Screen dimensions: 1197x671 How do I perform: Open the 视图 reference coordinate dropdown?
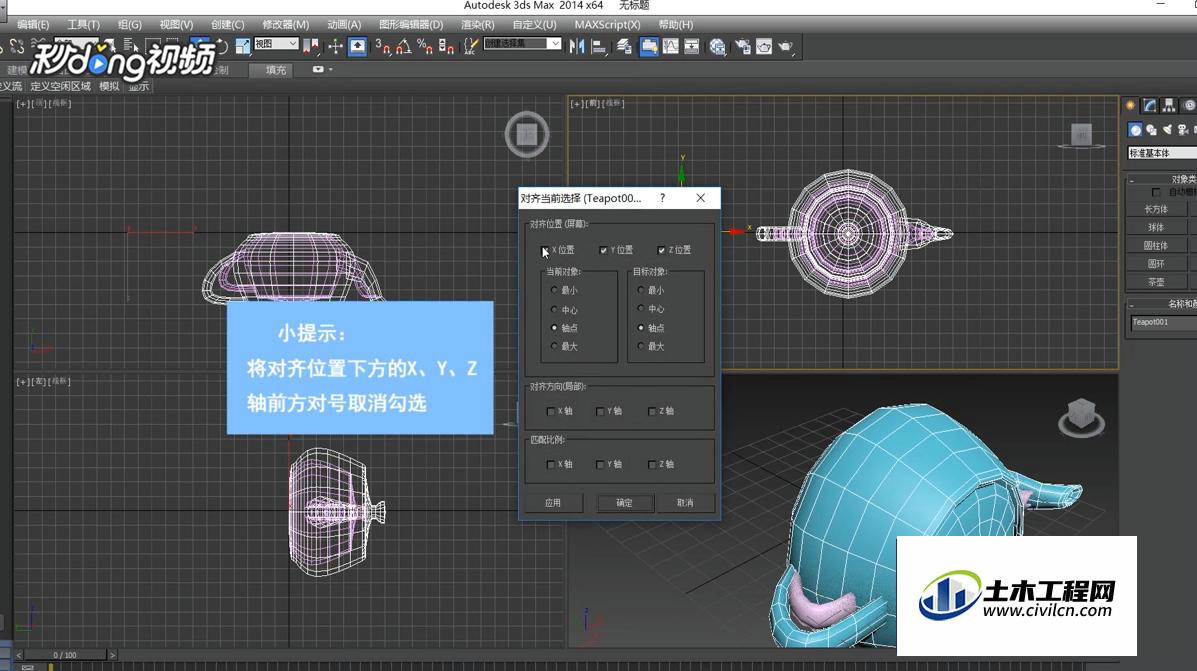point(276,44)
